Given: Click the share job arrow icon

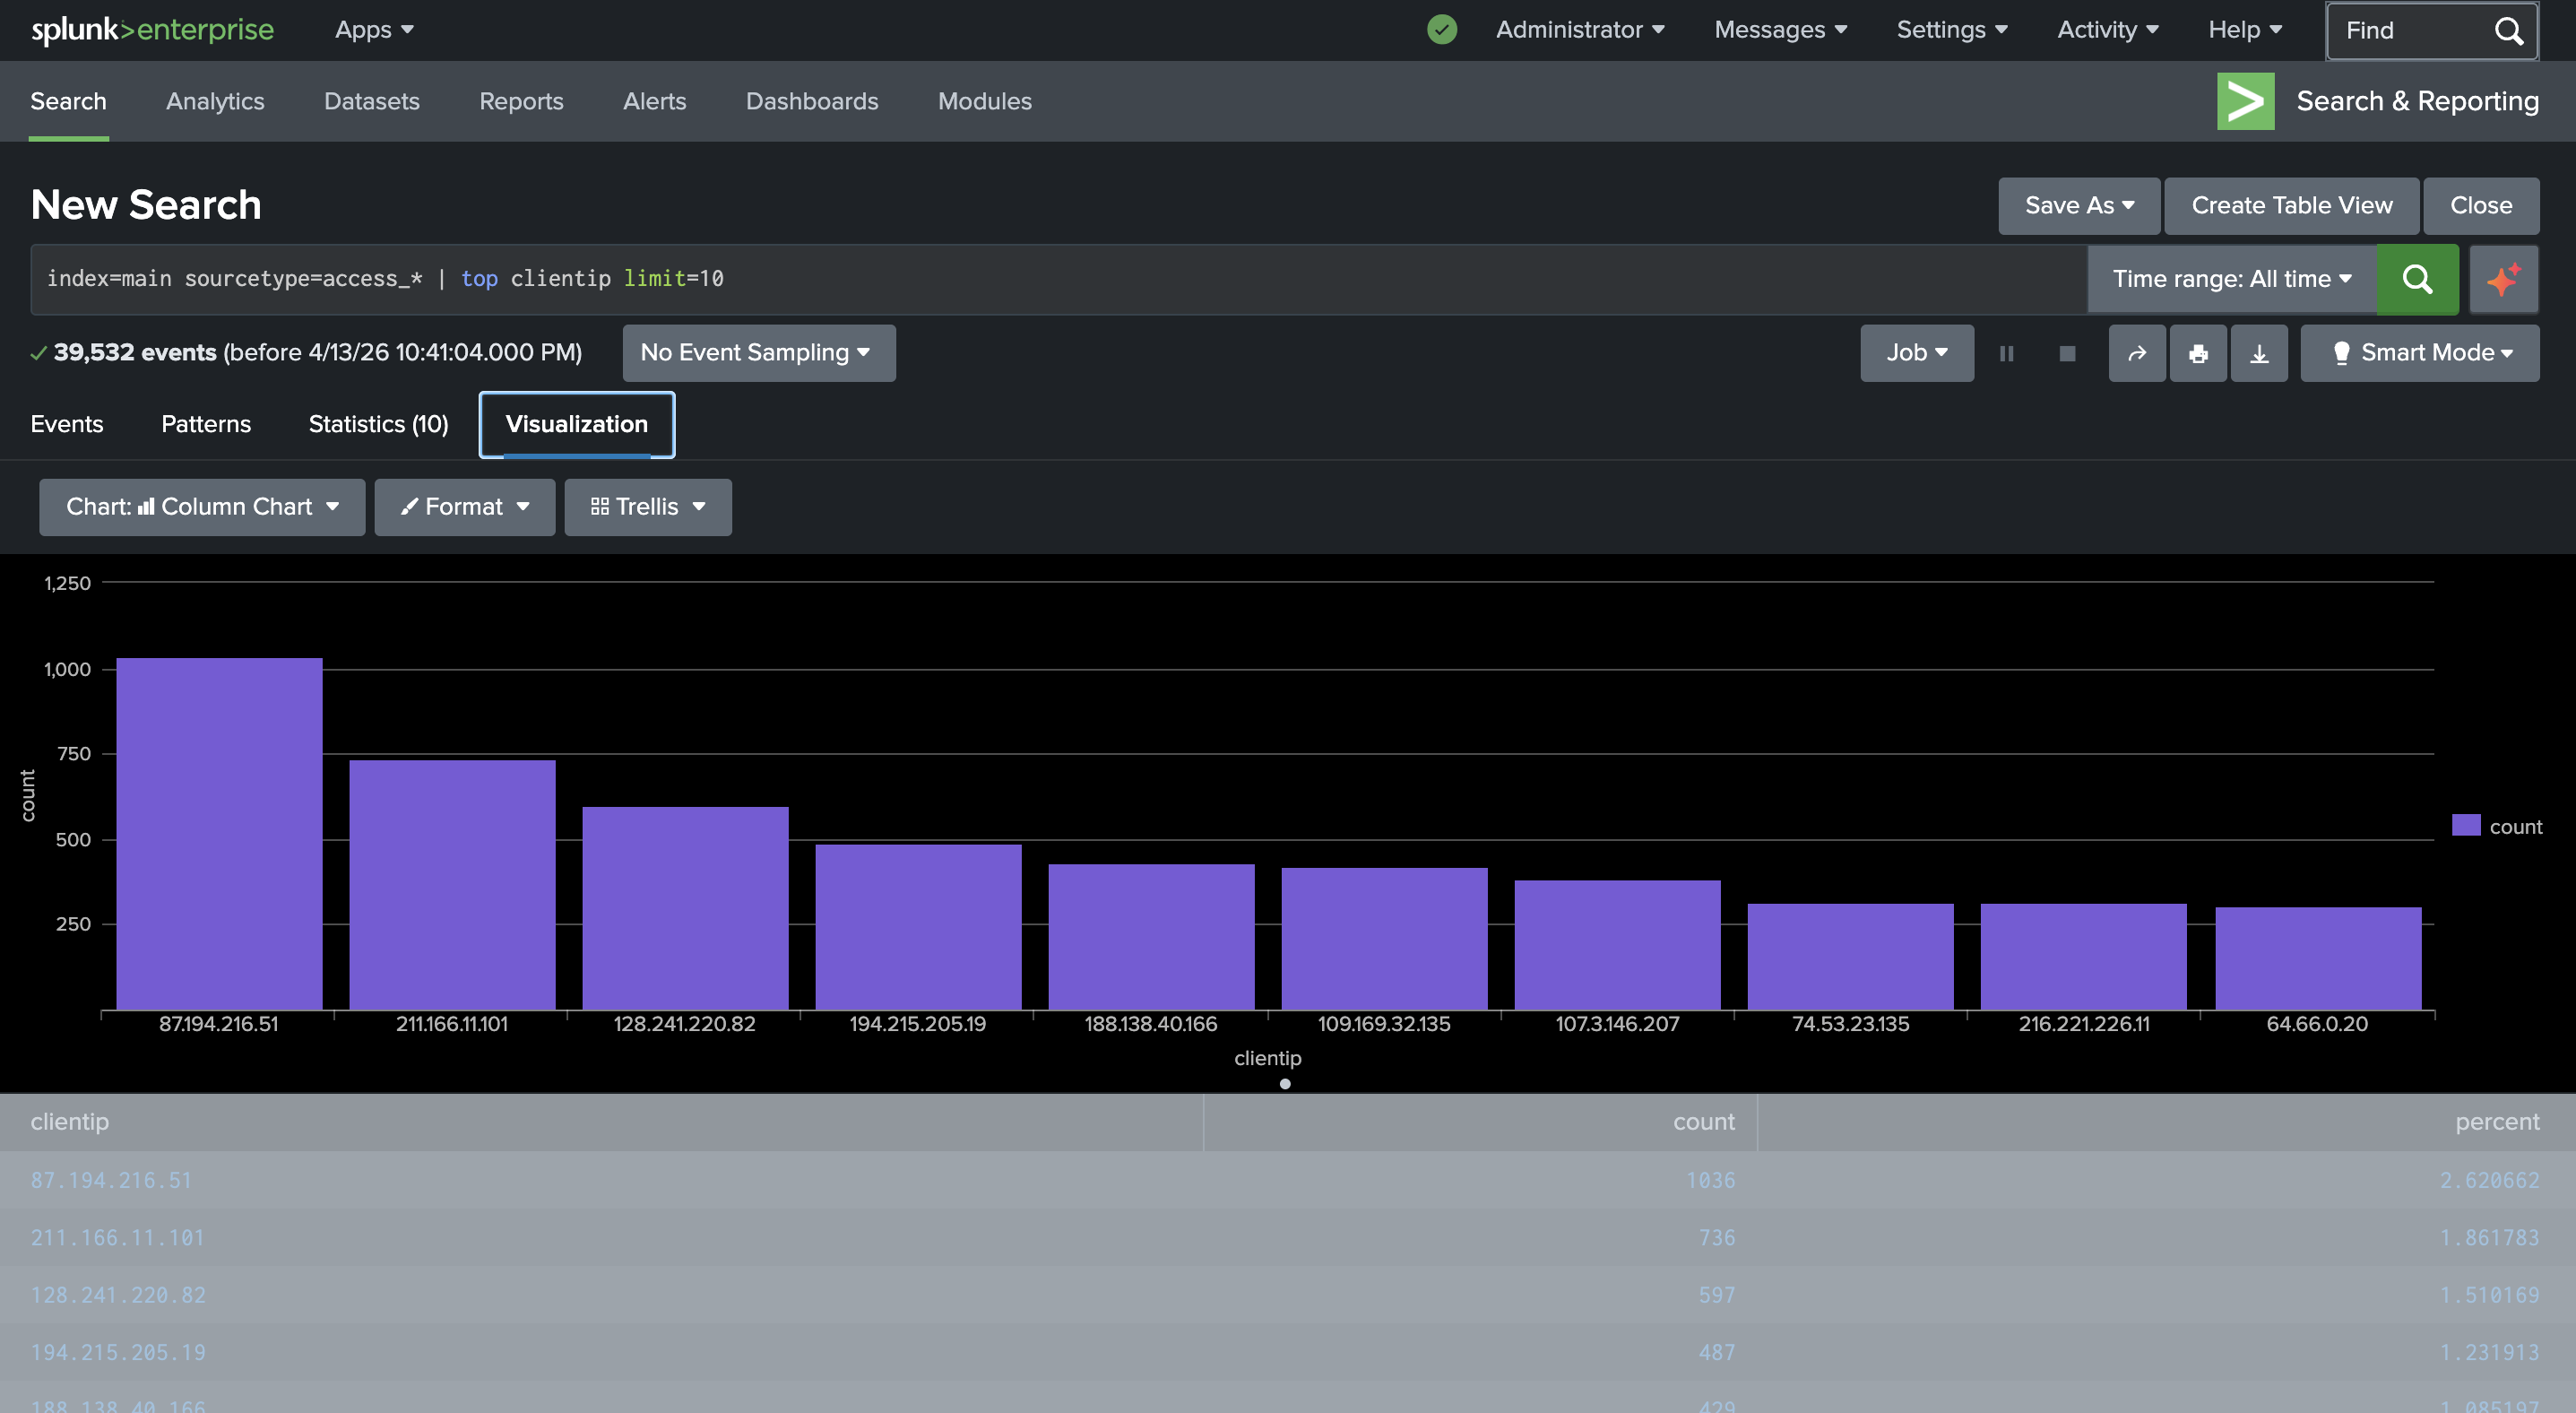Looking at the screenshot, I should coord(2136,353).
